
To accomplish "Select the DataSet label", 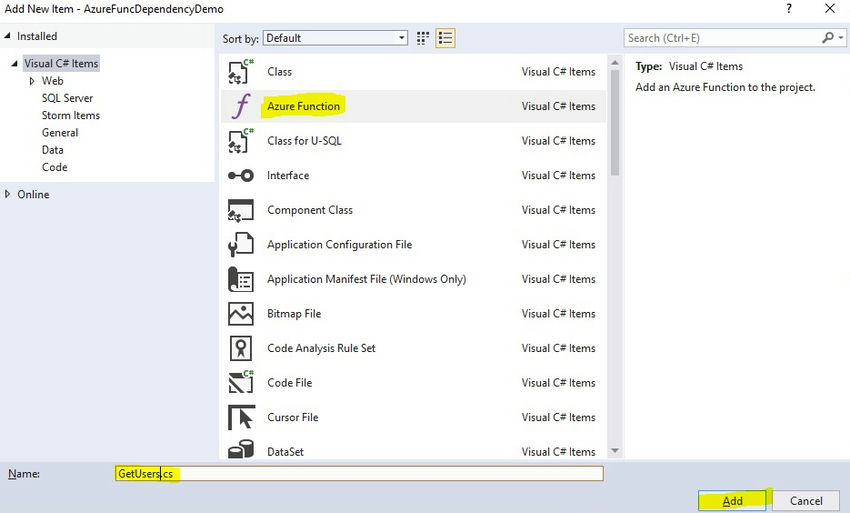I will 285,452.
